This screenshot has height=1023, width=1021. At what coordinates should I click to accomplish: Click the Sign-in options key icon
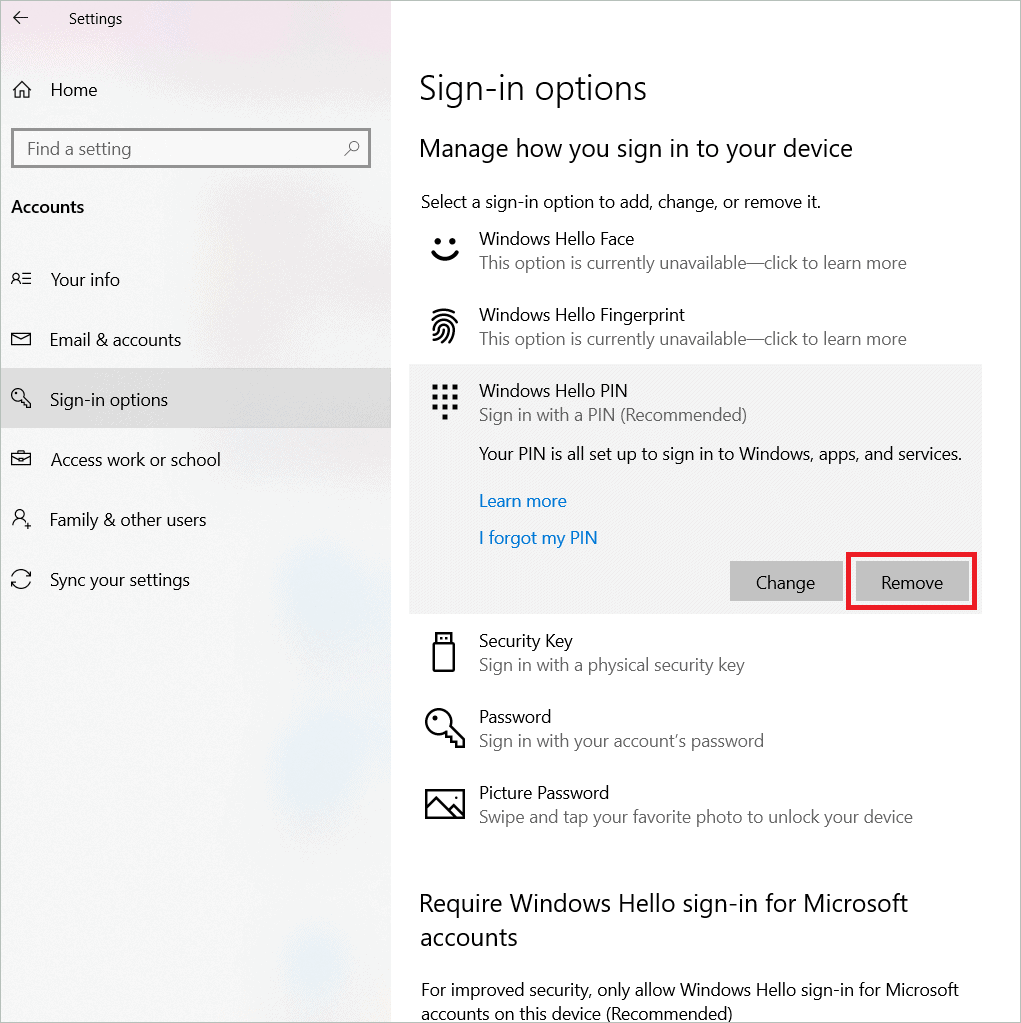pos(21,398)
